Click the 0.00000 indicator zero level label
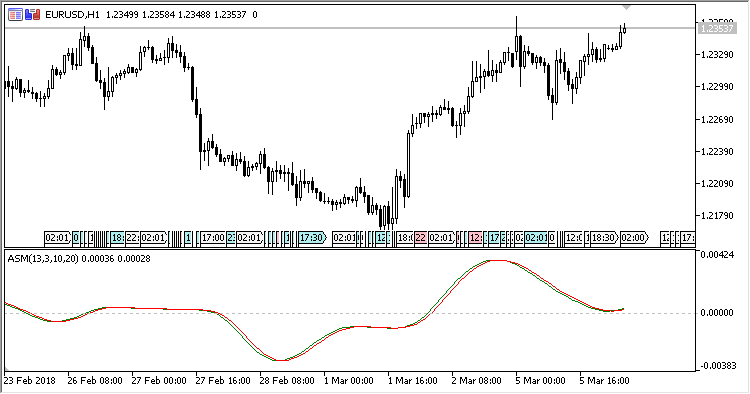The height and width of the screenshot is (394, 750). [x=717, y=313]
